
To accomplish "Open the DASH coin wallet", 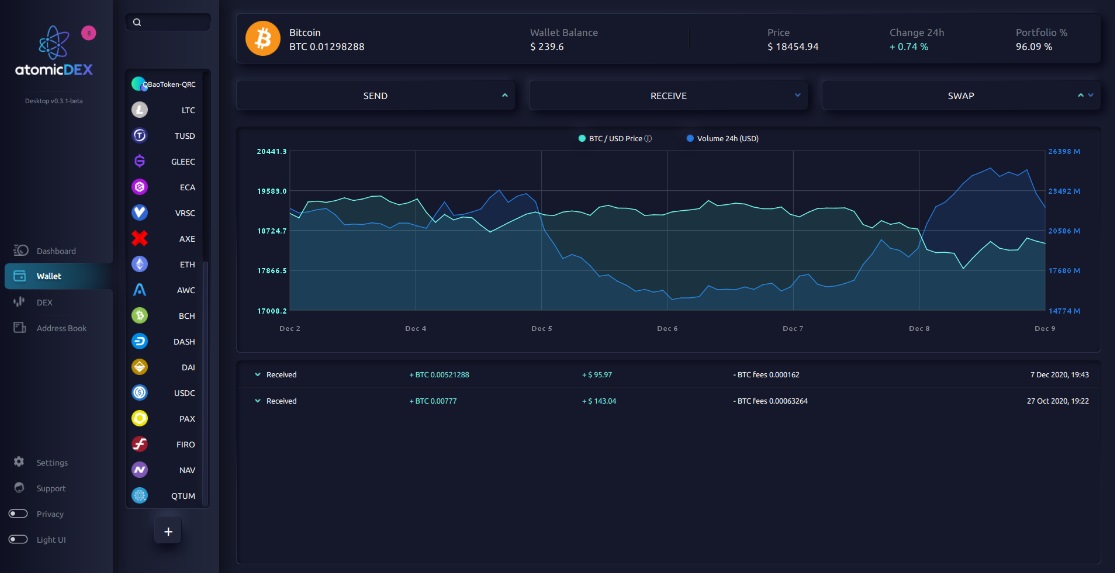I will tap(168, 342).
